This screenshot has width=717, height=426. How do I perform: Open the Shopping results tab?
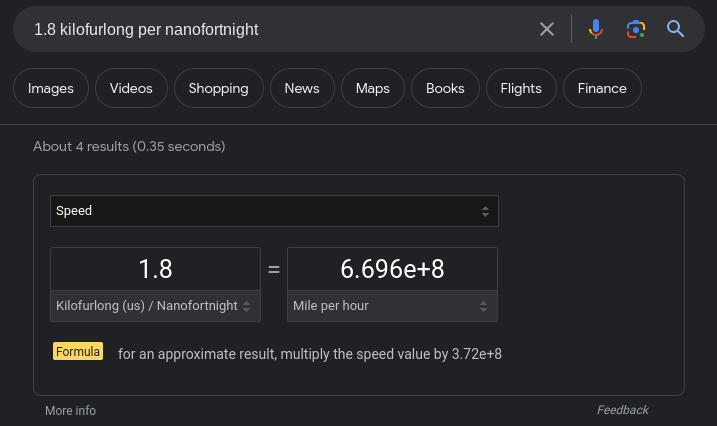pyautogui.click(x=219, y=88)
